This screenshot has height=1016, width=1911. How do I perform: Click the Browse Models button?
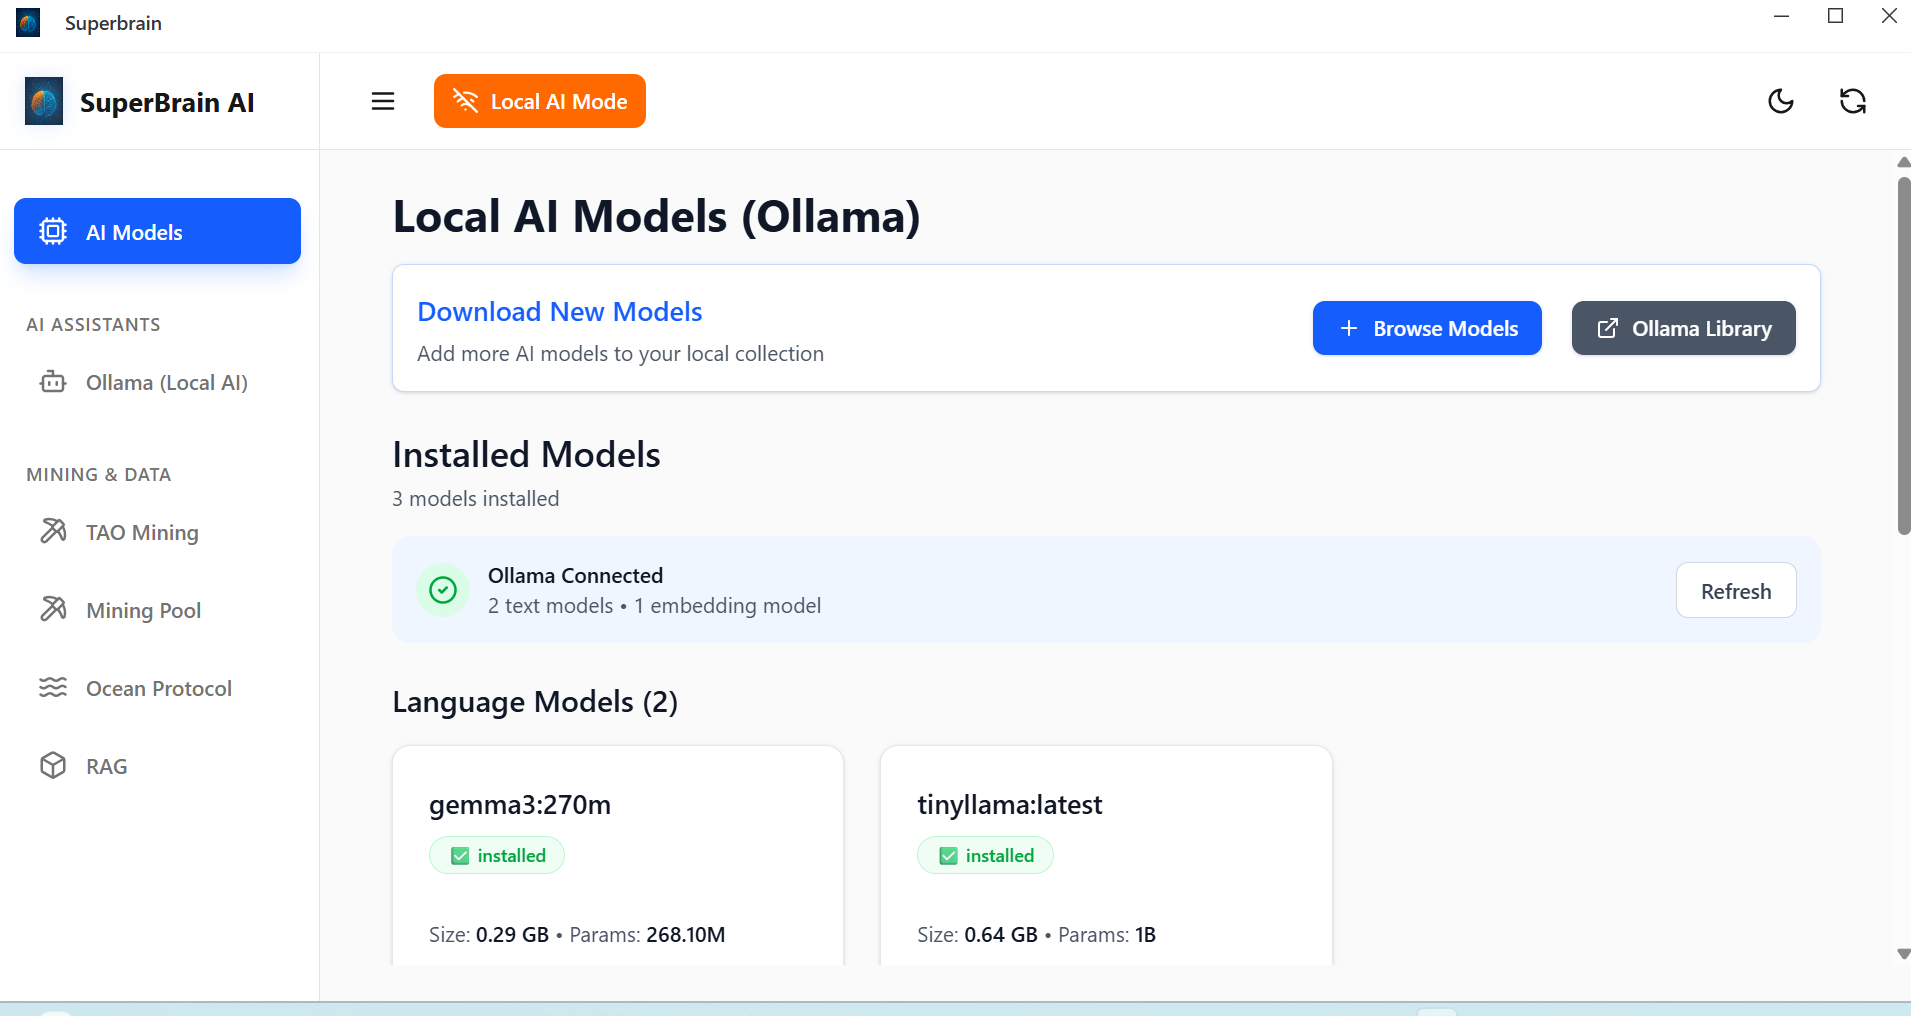pos(1427,328)
